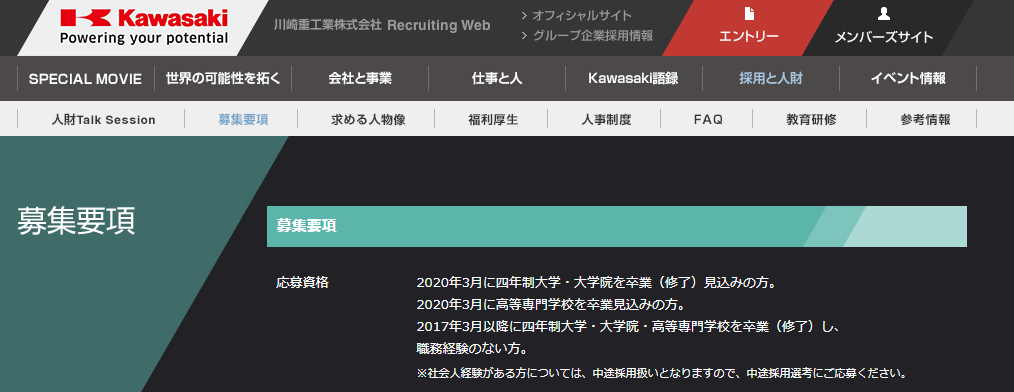Image resolution: width=1014 pixels, height=392 pixels.
Task: Select the Kawasaki語録 menu item
Action: (633, 79)
